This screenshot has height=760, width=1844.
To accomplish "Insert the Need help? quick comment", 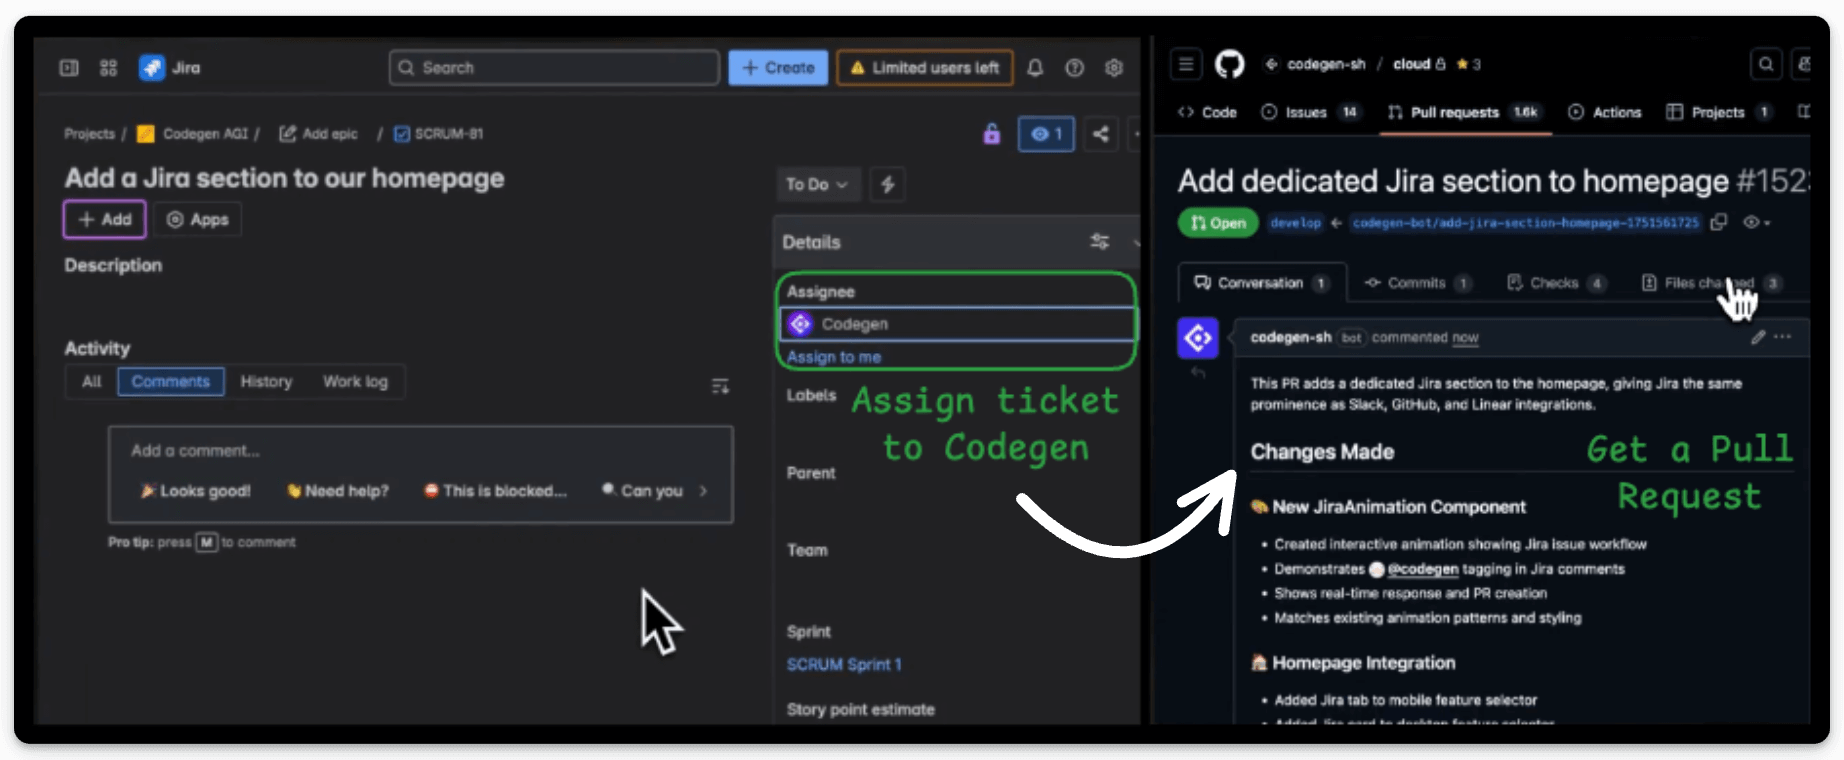I will pos(338,491).
